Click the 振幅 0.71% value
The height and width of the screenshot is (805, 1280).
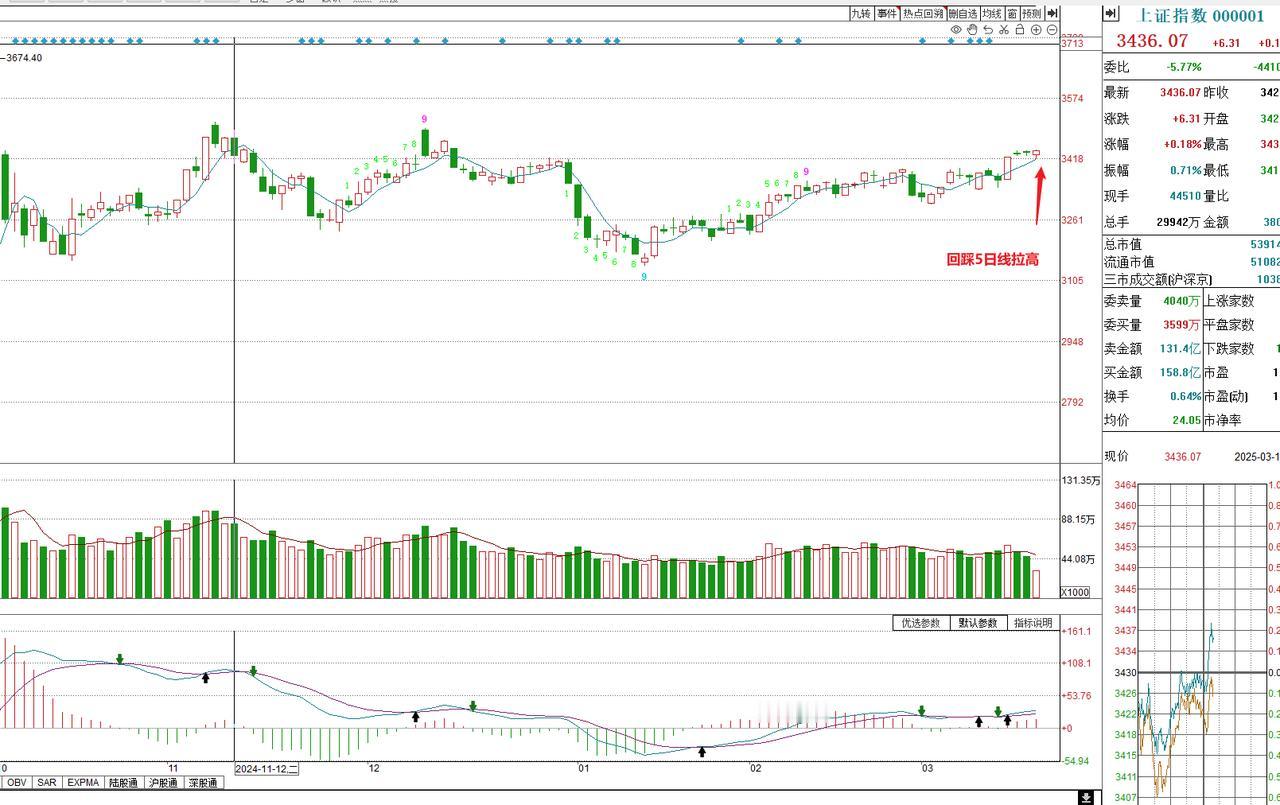[x=1186, y=171]
